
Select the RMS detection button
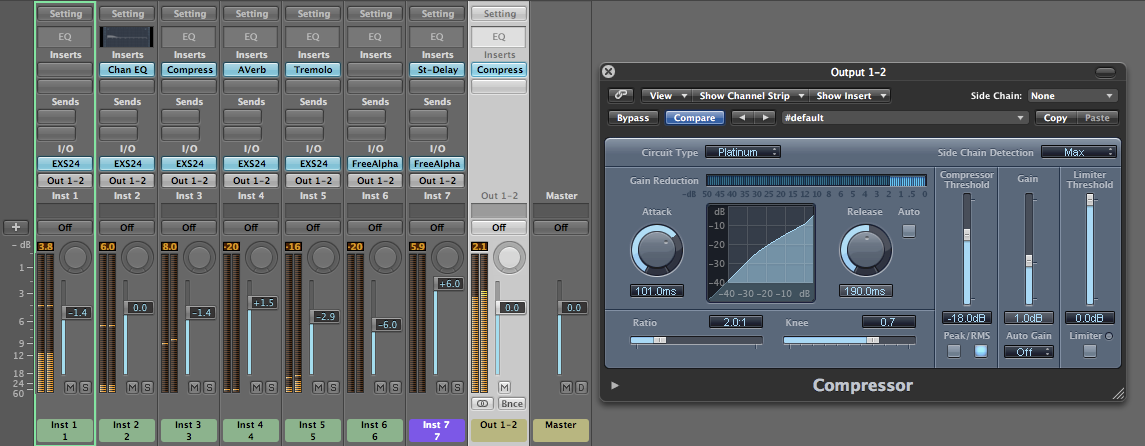click(x=980, y=351)
